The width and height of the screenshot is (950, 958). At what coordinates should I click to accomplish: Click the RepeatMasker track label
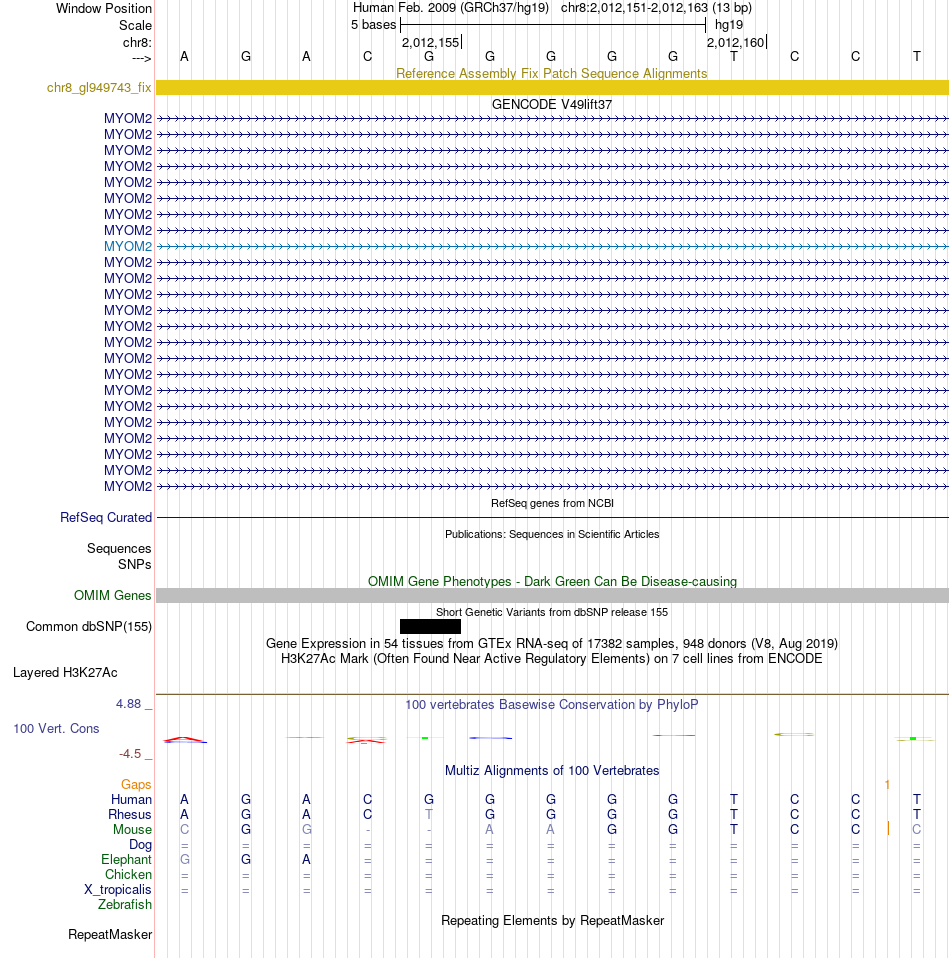pyautogui.click(x=110, y=935)
